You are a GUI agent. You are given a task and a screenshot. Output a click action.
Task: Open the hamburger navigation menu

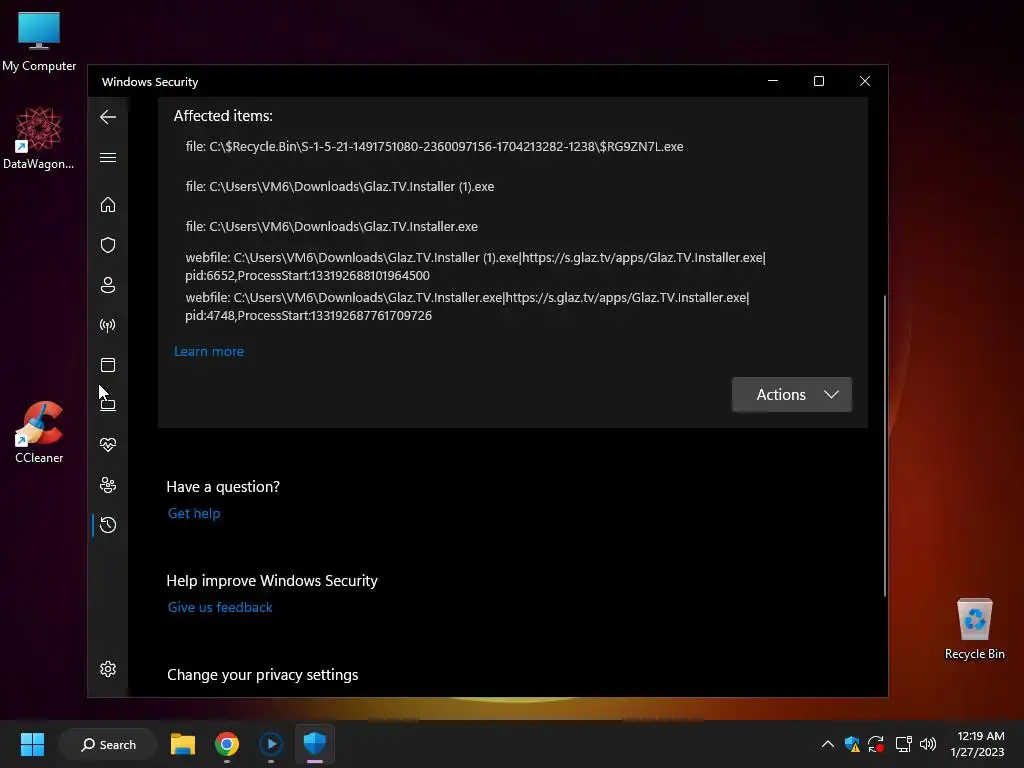click(x=108, y=157)
